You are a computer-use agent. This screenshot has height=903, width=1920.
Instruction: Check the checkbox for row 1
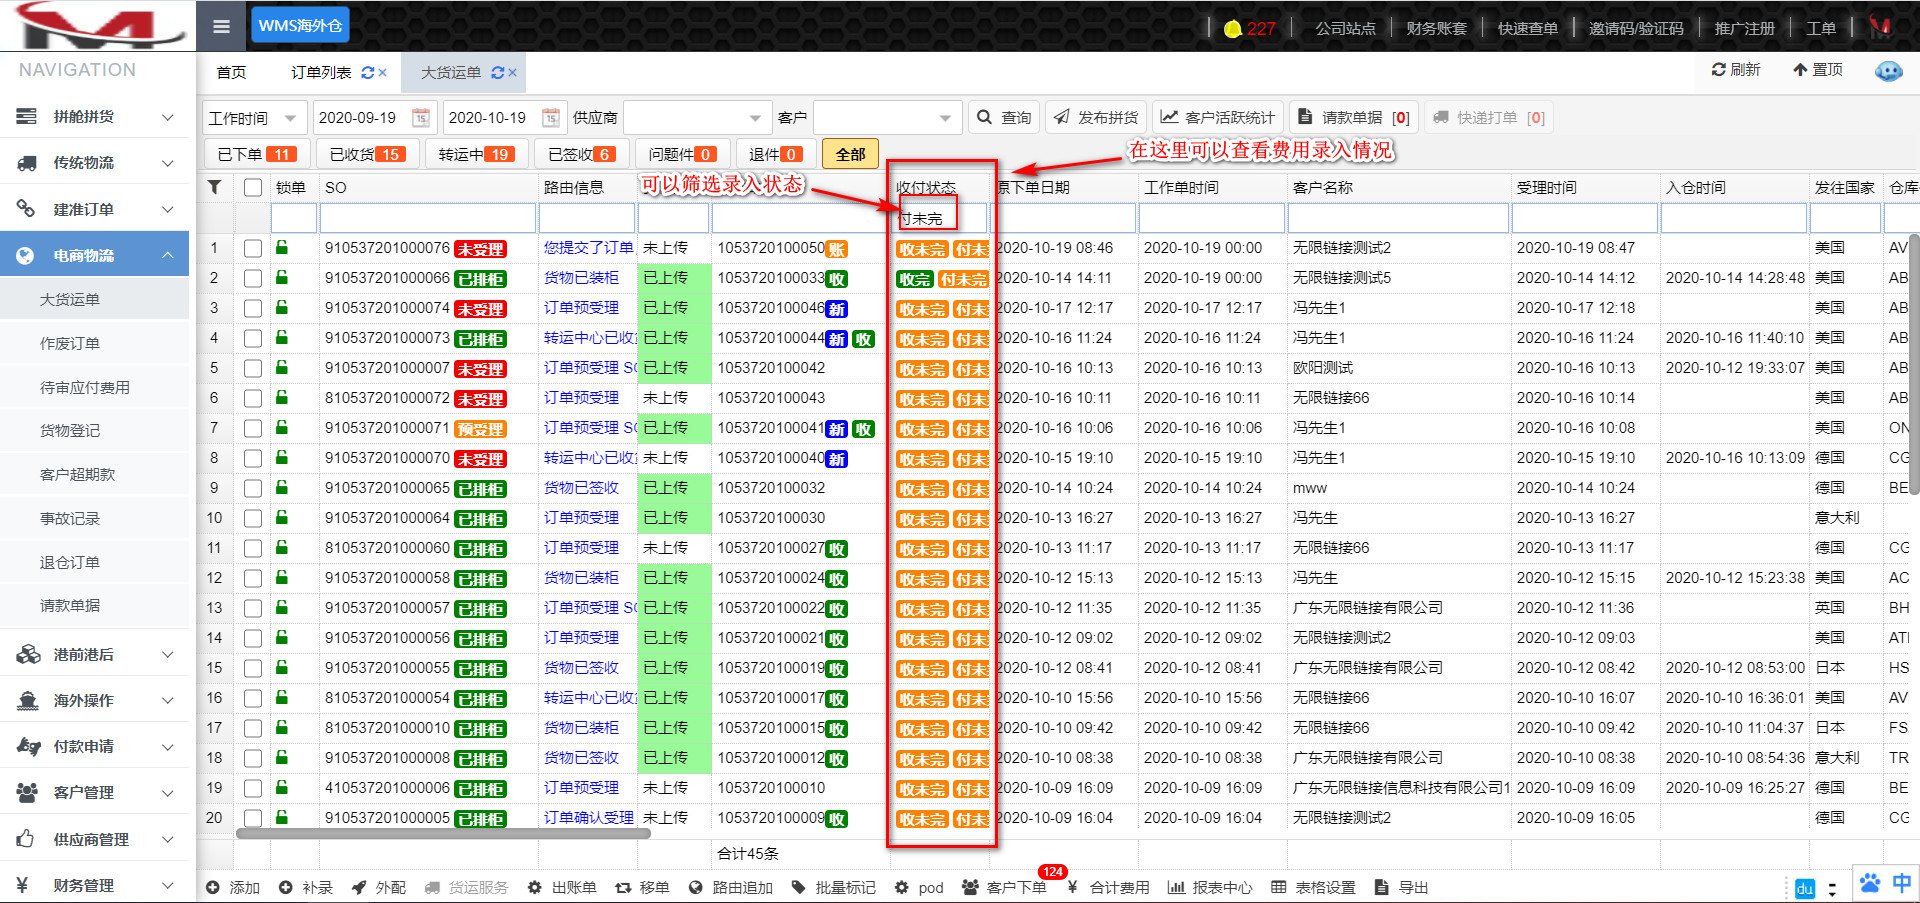(x=253, y=248)
